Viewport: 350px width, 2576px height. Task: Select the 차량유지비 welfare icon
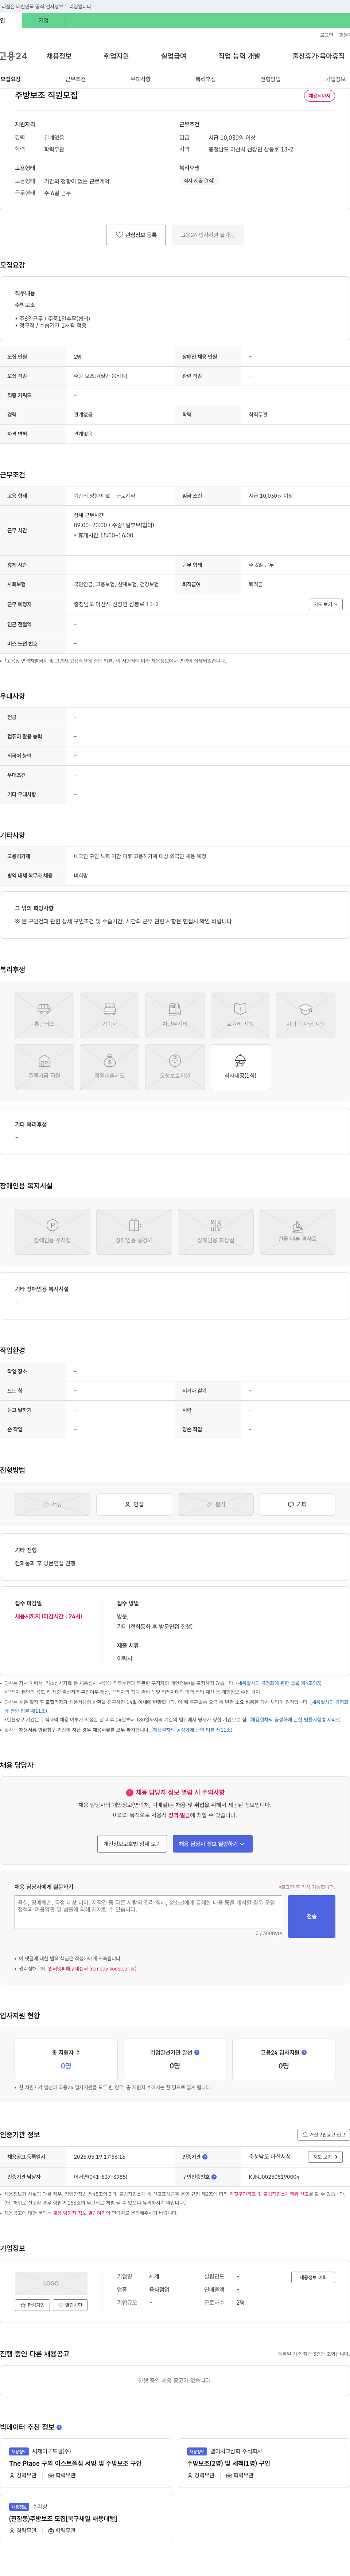click(x=175, y=1015)
